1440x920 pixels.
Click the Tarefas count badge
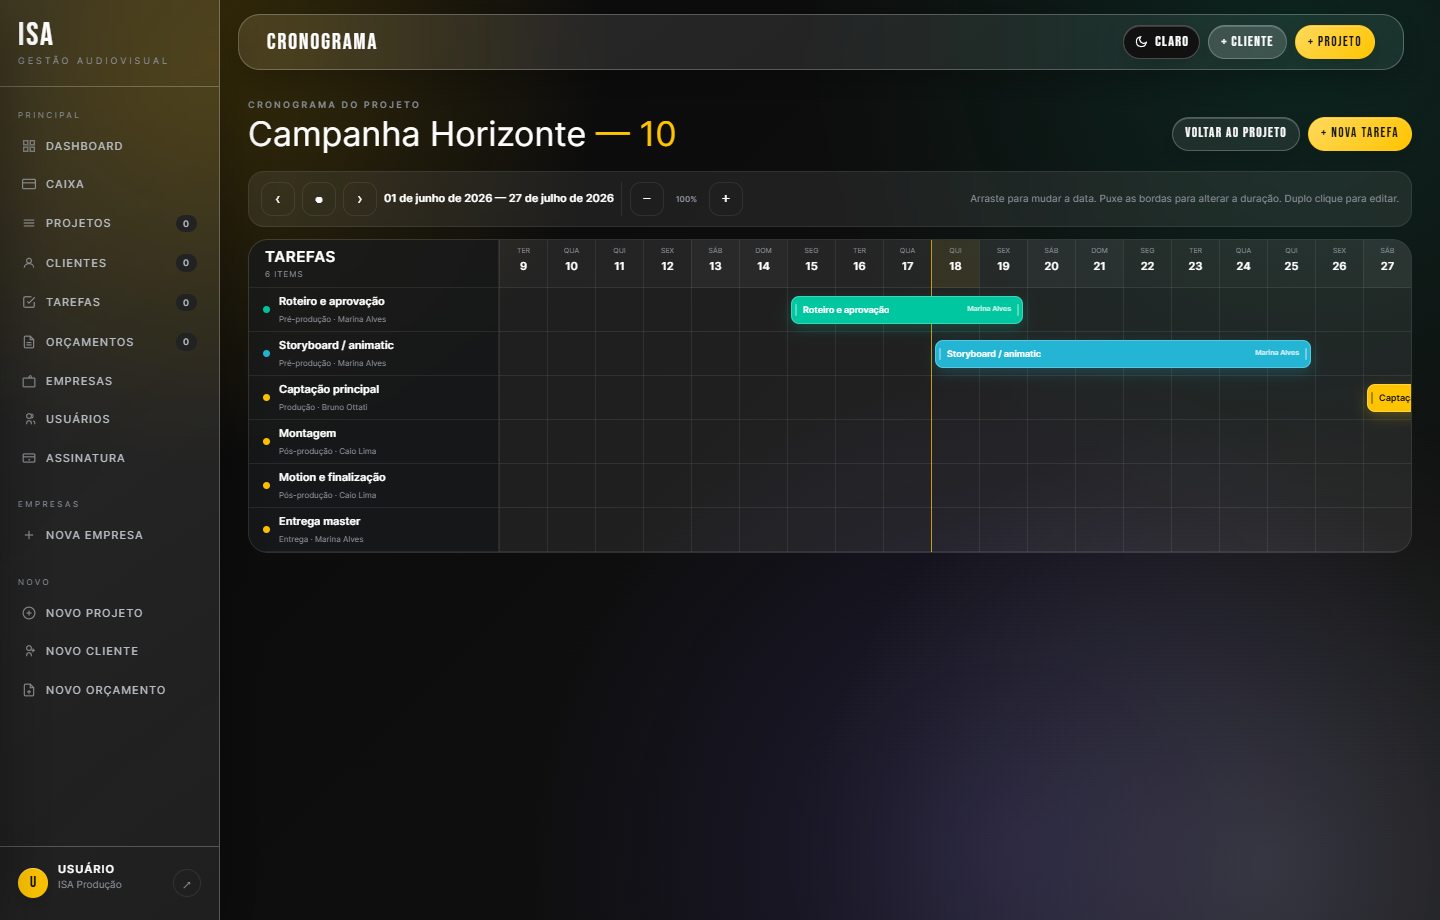[186, 302]
